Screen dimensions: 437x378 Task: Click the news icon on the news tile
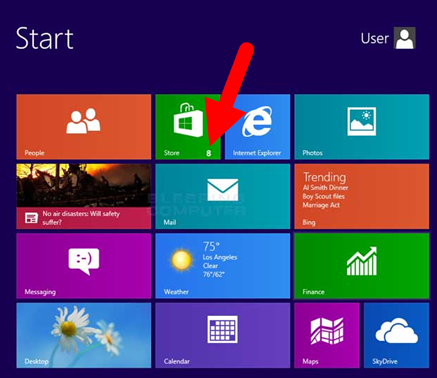point(31,218)
